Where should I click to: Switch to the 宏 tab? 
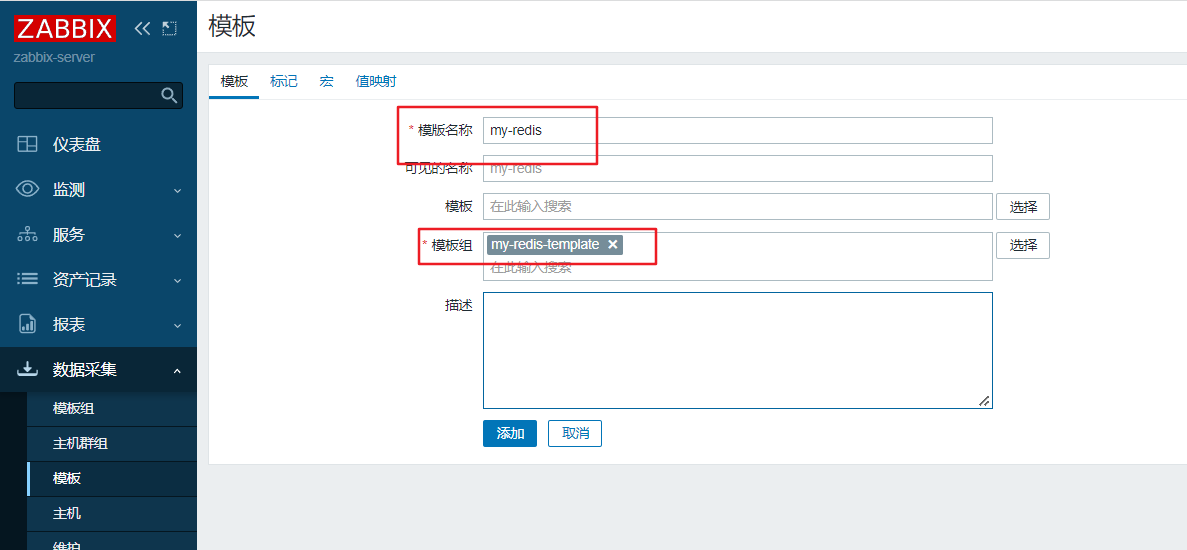(326, 82)
